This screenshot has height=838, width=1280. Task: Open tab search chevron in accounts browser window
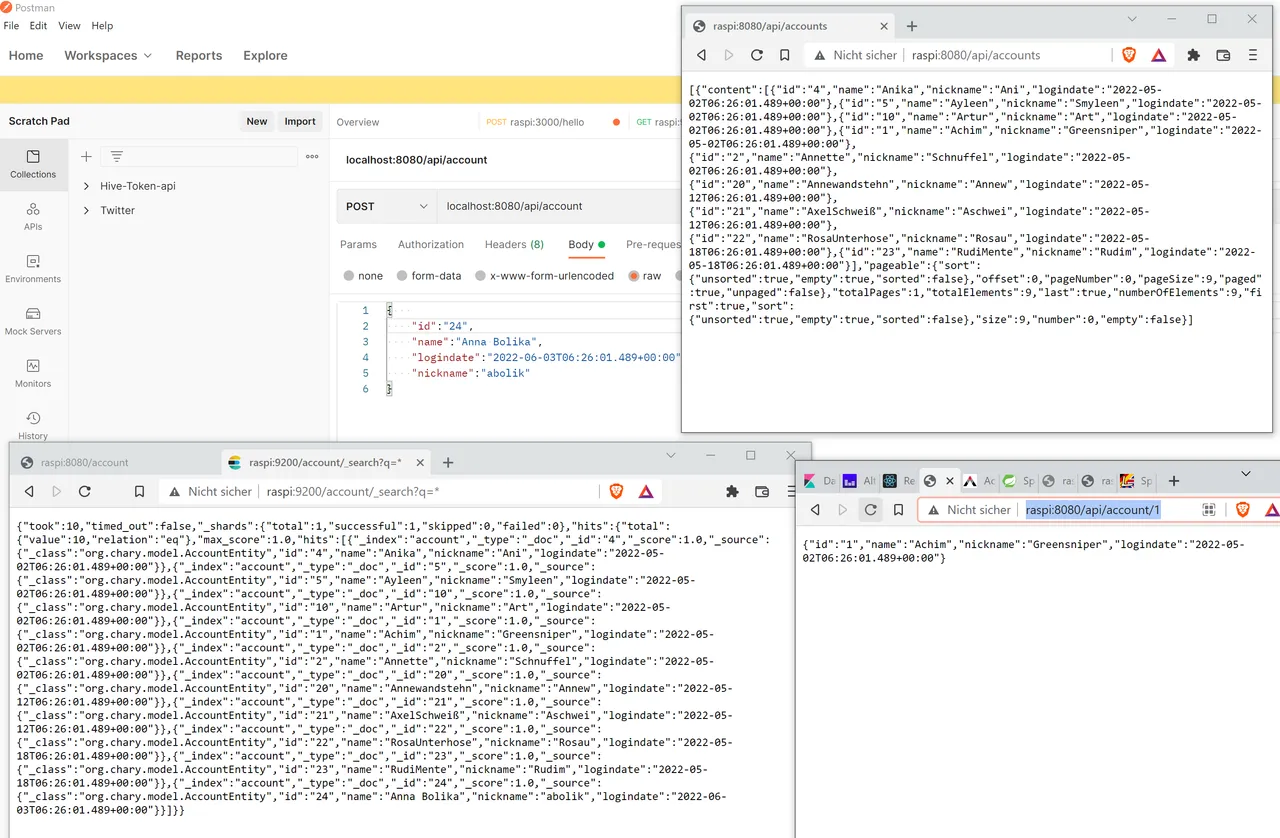(1132, 19)
